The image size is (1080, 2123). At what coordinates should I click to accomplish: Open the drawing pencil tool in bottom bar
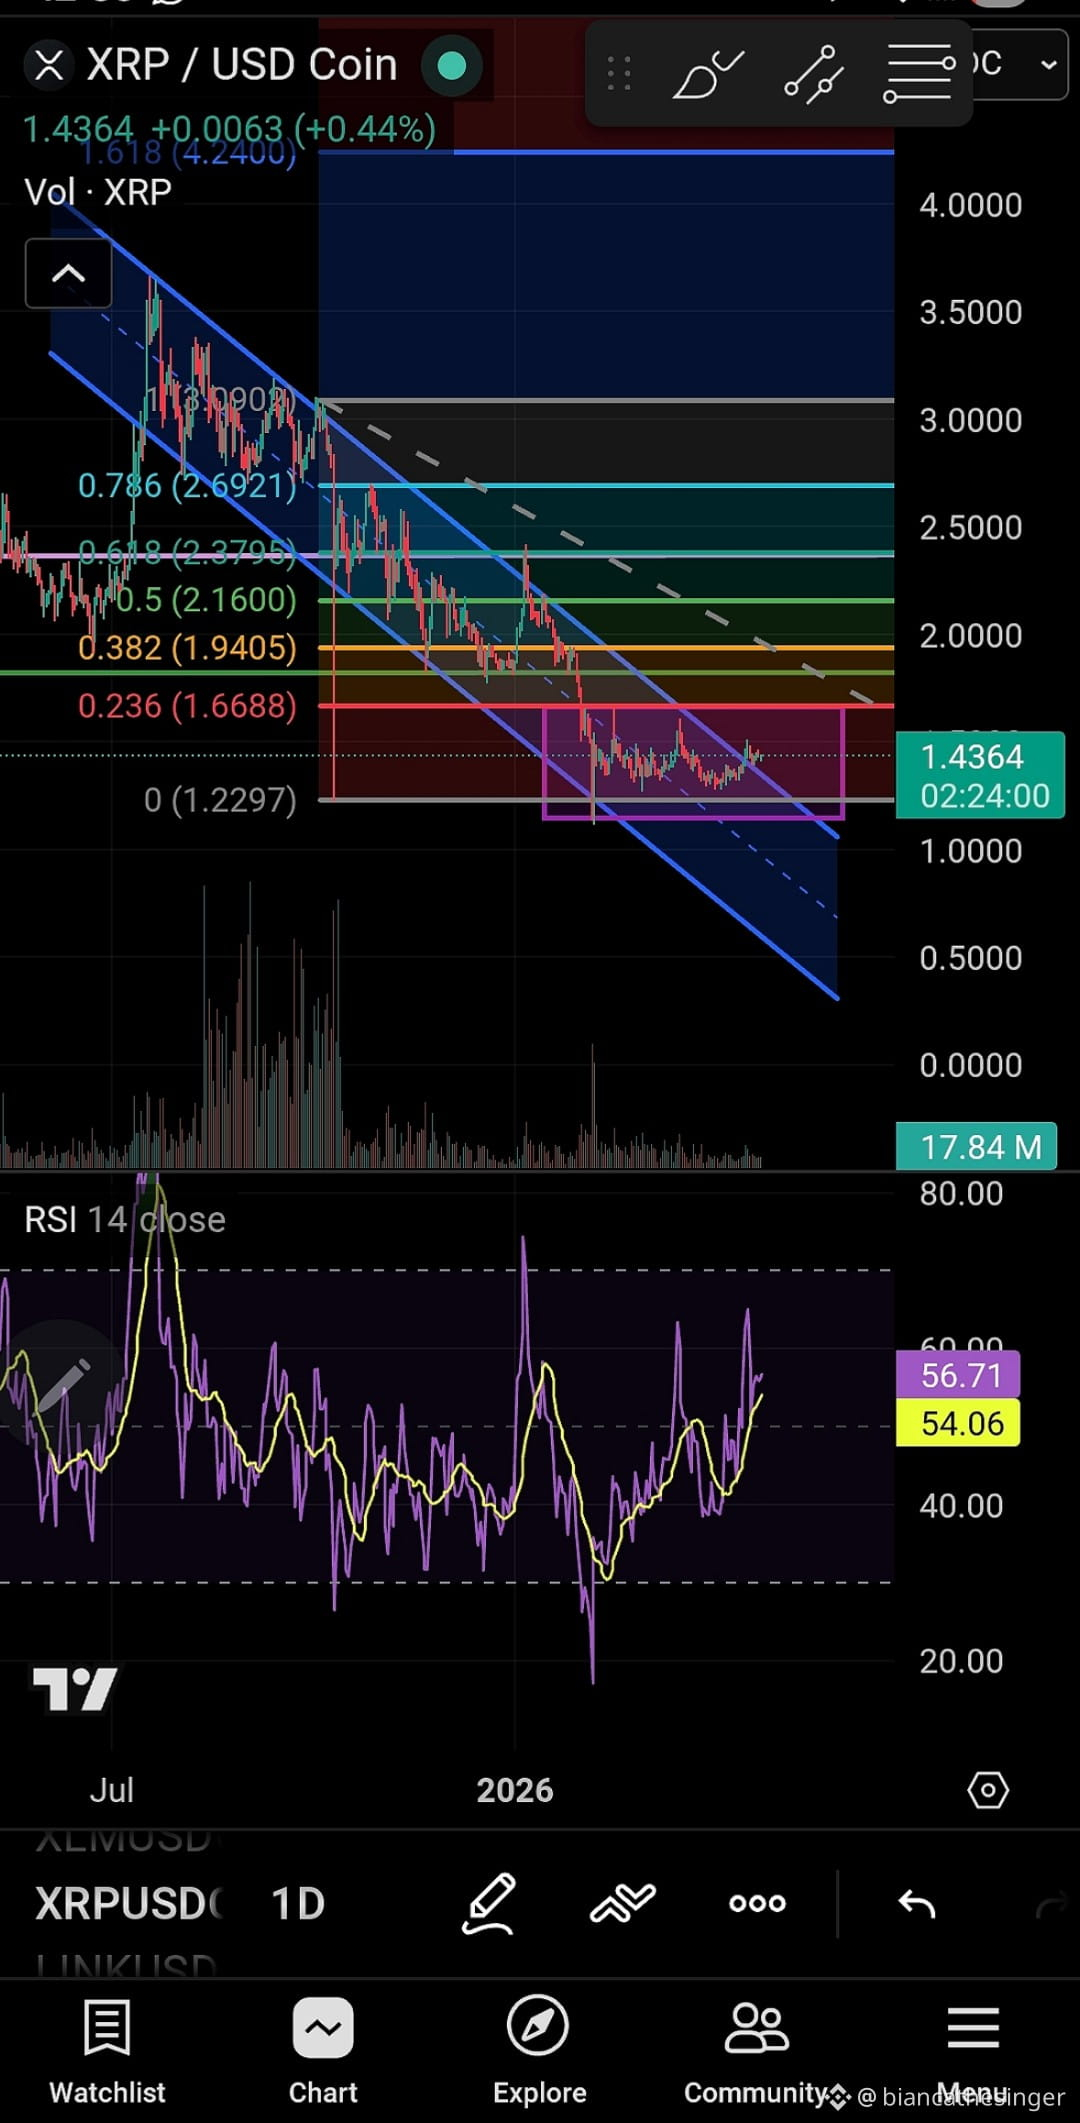pos(489,1903)
